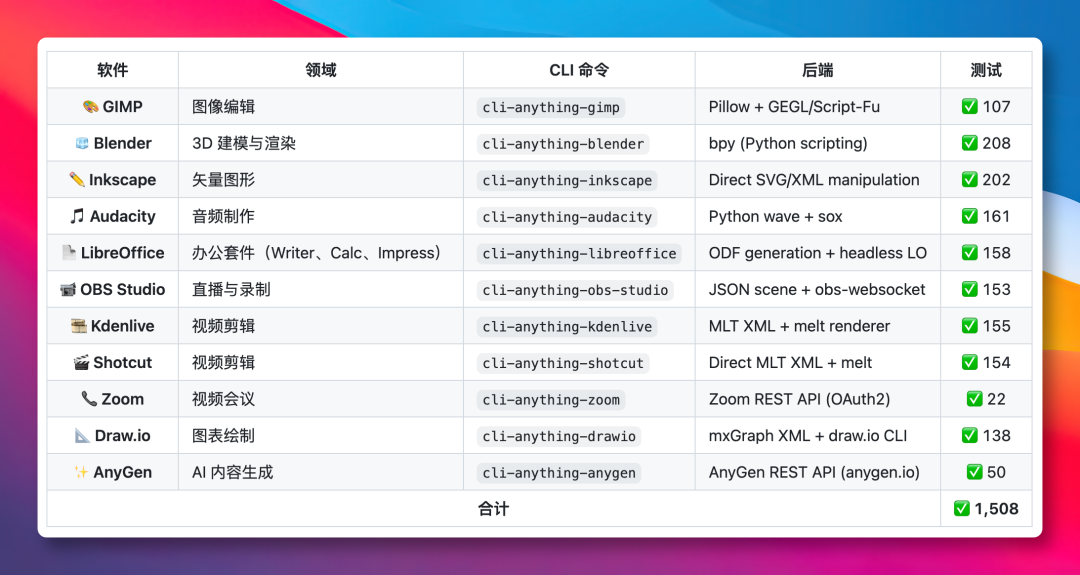
Task: Click the 办公套件 Writer Calc Impress cell
Action: click(x=320, y=253)
